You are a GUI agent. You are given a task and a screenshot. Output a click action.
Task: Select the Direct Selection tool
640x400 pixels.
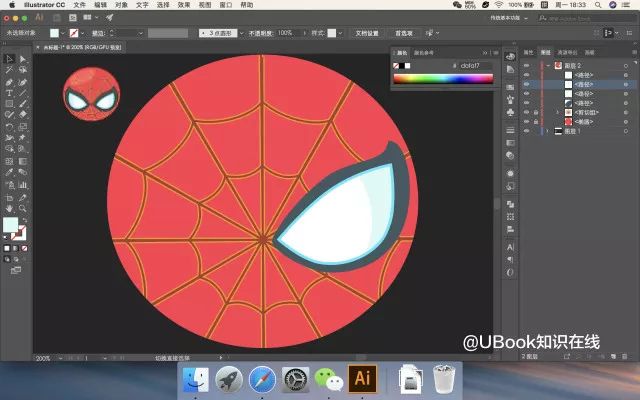(x=22, y=59)
